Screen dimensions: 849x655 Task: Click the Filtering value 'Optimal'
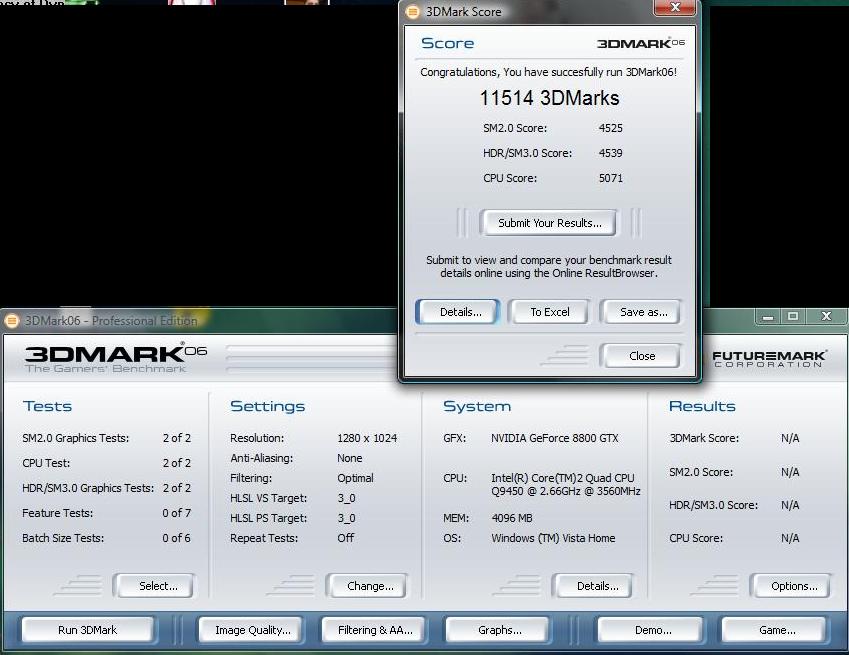point(355,478)
